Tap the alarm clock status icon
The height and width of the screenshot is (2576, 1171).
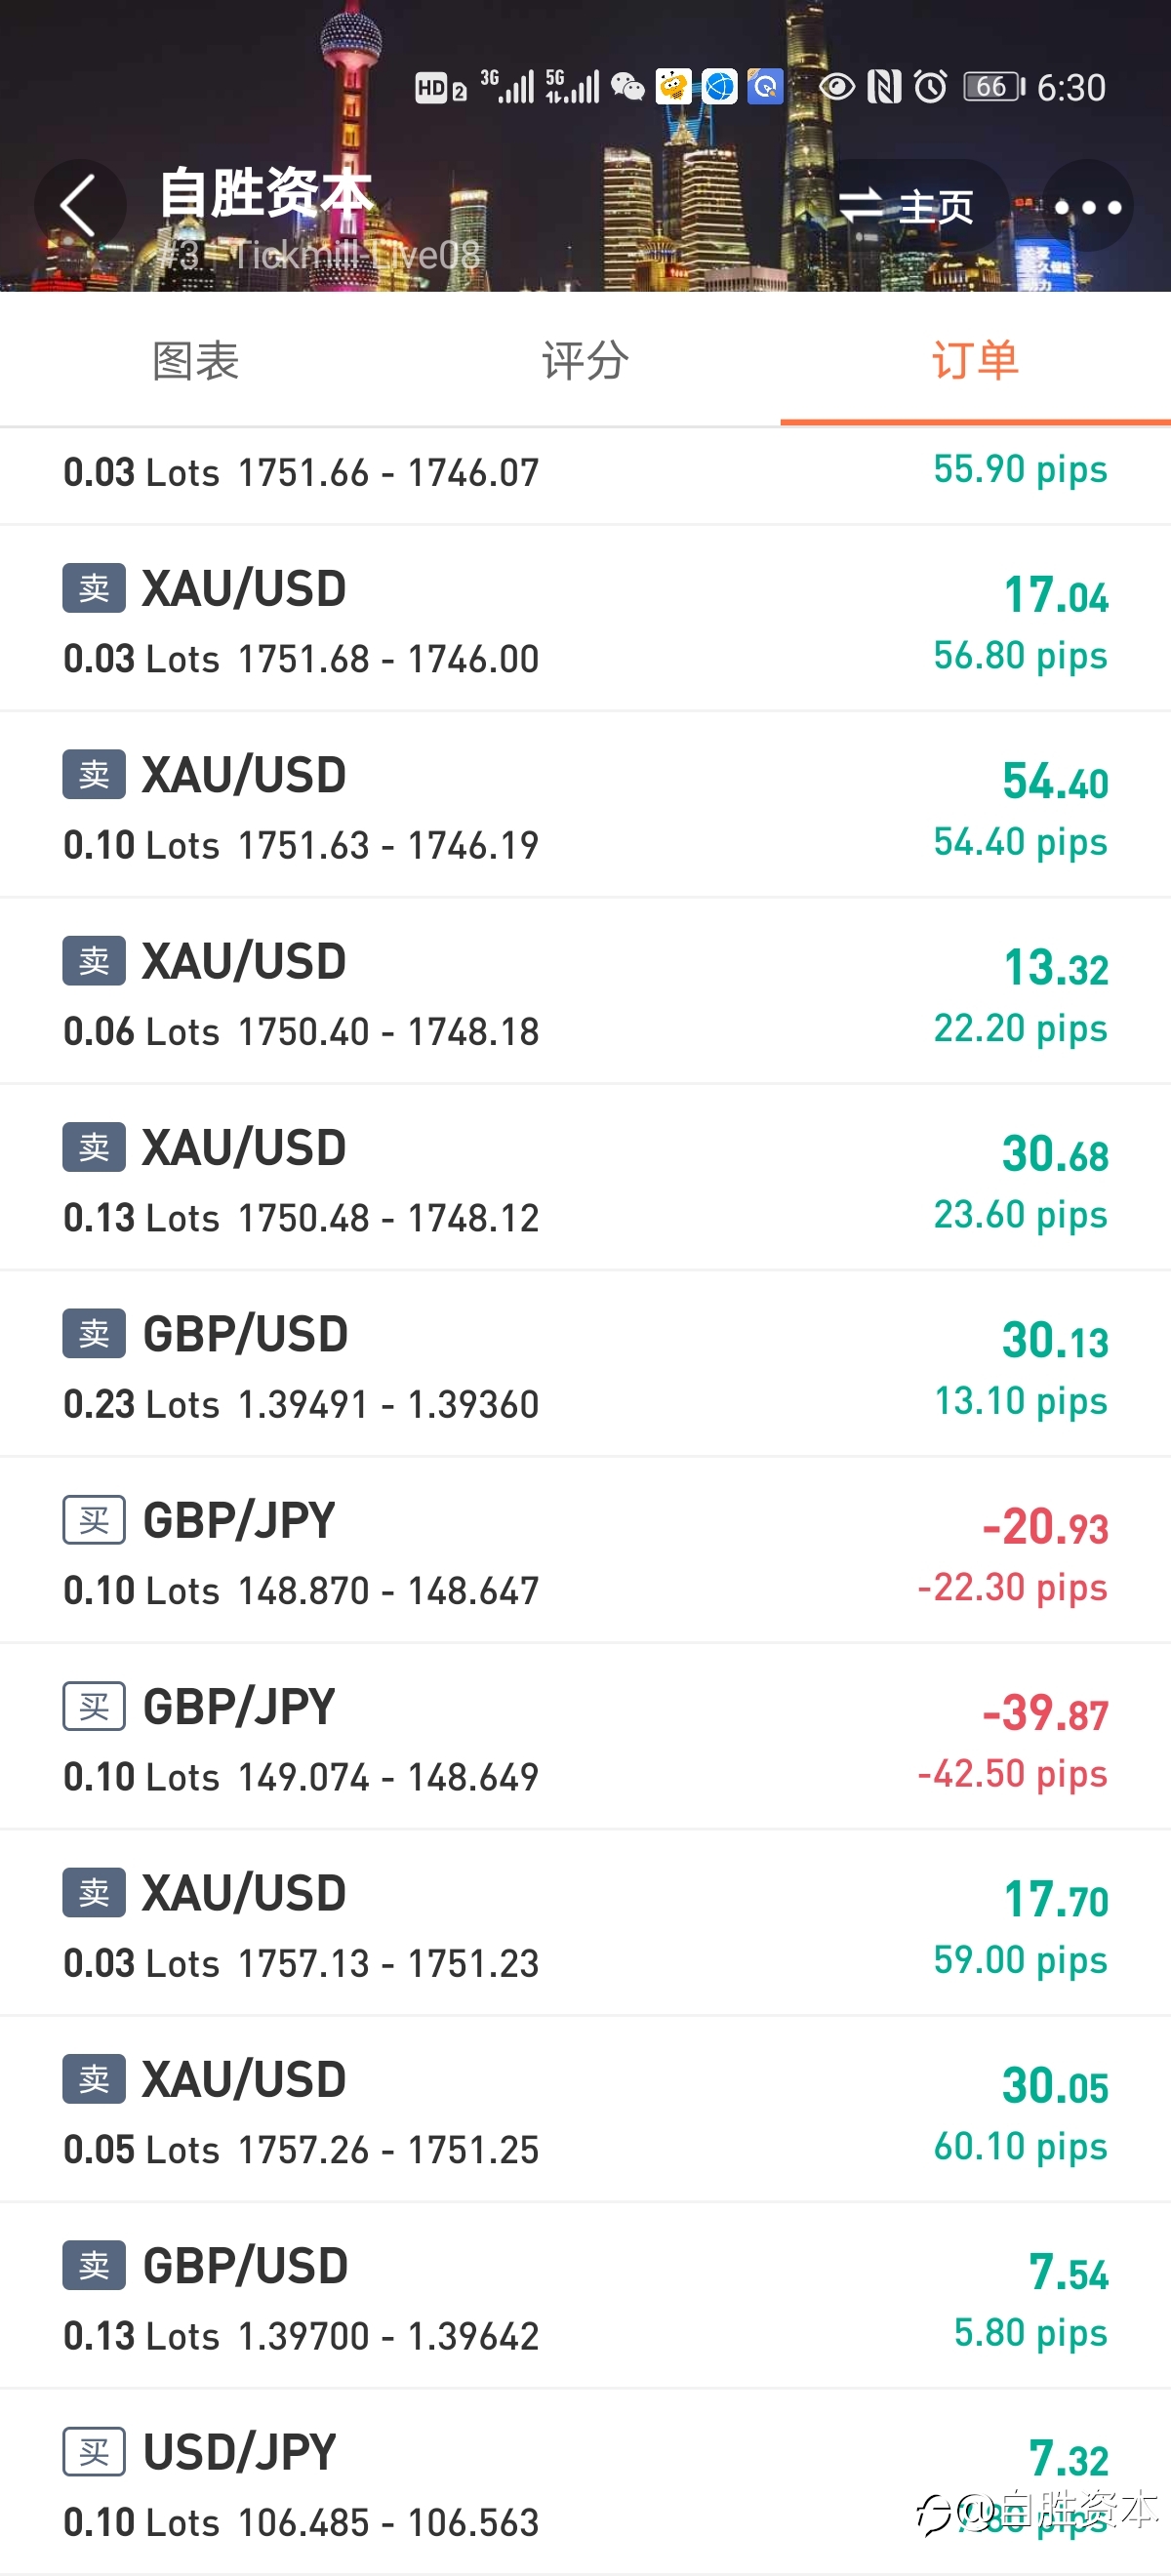point(930,87)
